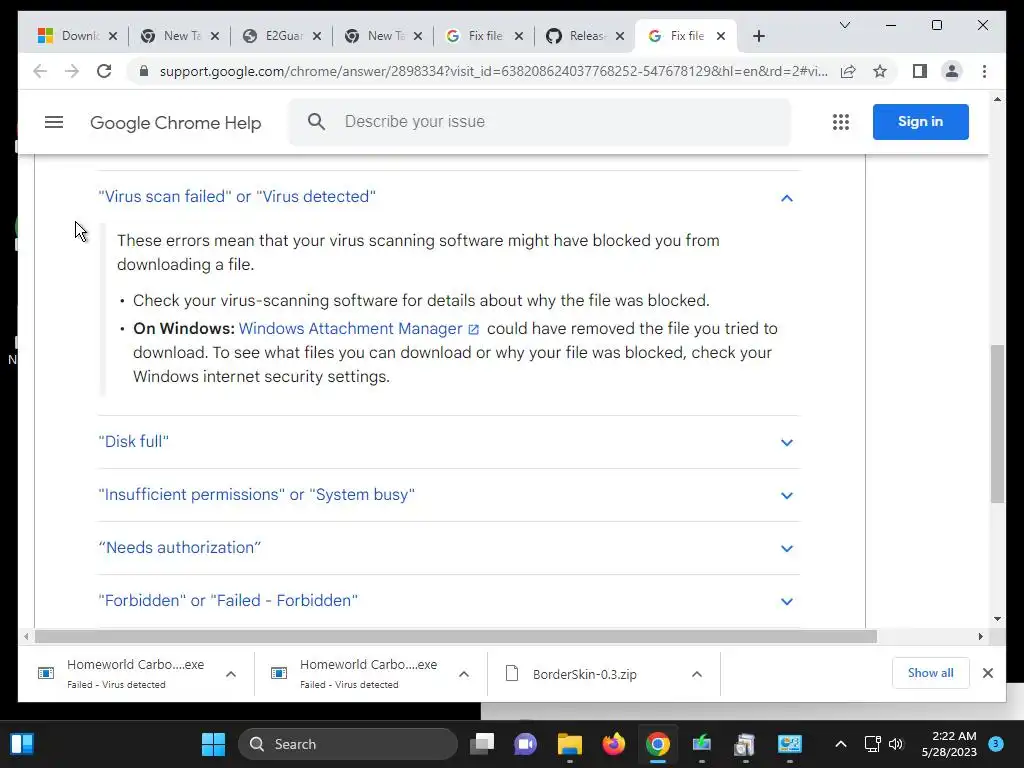Screen dimensions: 1024x768
Task: Click the horizontal page scrollbar thumb
Action: coord(455,636)
